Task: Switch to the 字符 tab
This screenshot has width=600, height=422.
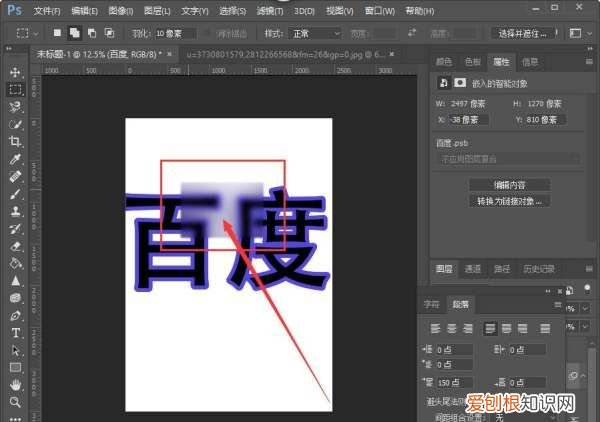Action: pyautogui.click(x=432, y=305)
